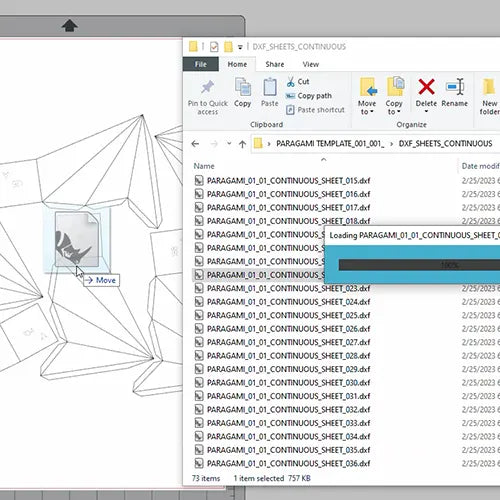Click DXF_SHEETS_CONTINUOUS breadcrumb in the address bar
Screen dimensions: 500x500
tap(445, 144)
